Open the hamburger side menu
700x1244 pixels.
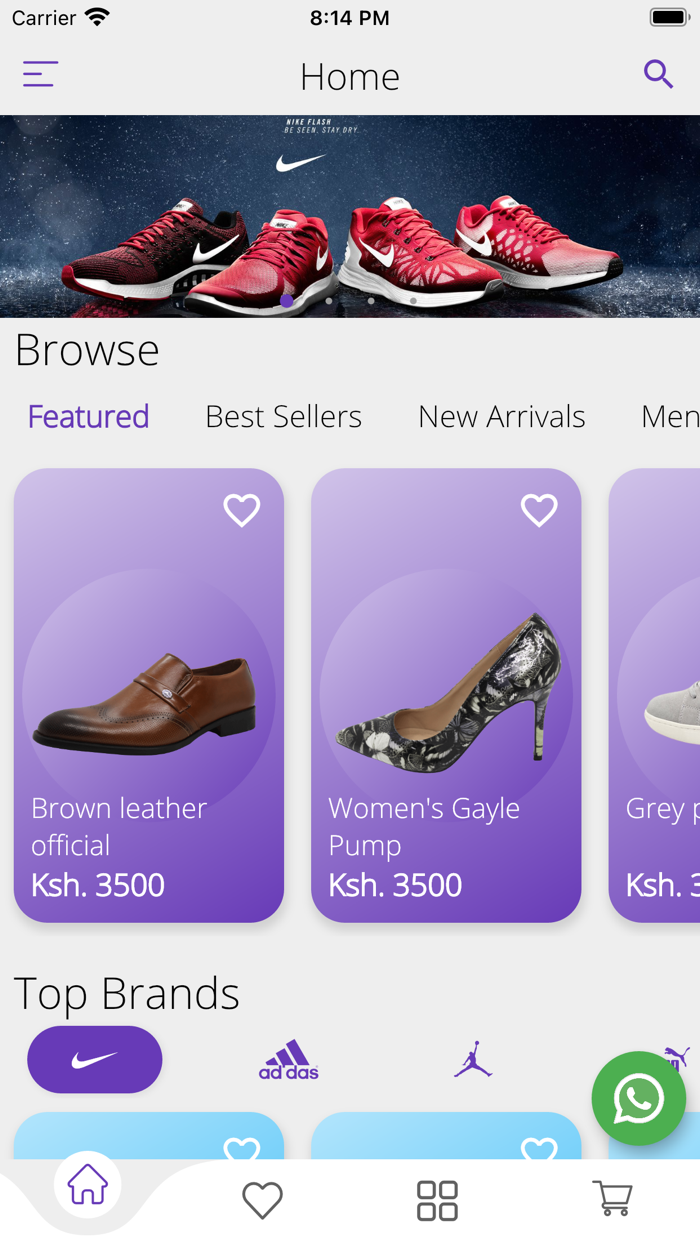tap(40, 74)
